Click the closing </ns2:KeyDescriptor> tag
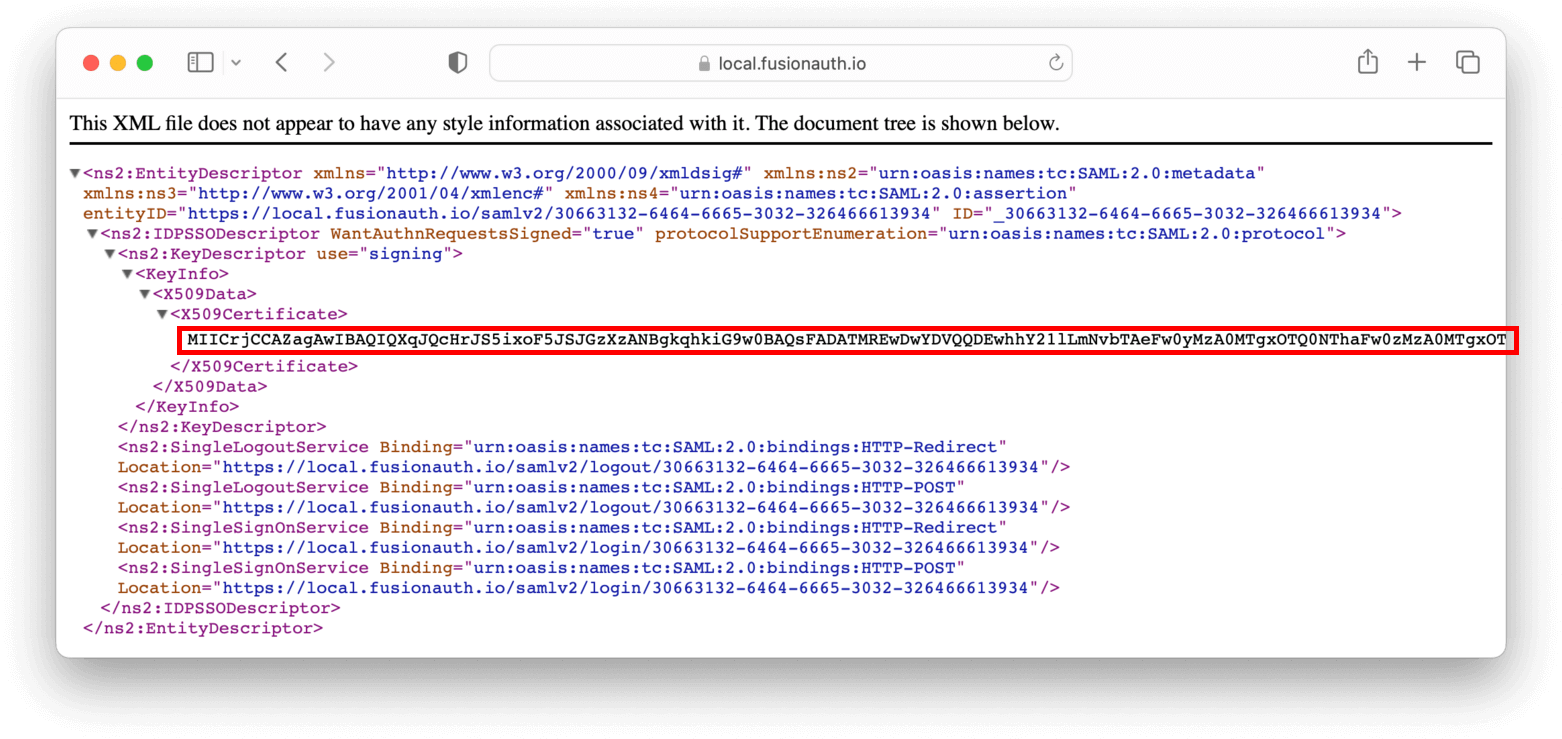 click(x=222, y=427)
